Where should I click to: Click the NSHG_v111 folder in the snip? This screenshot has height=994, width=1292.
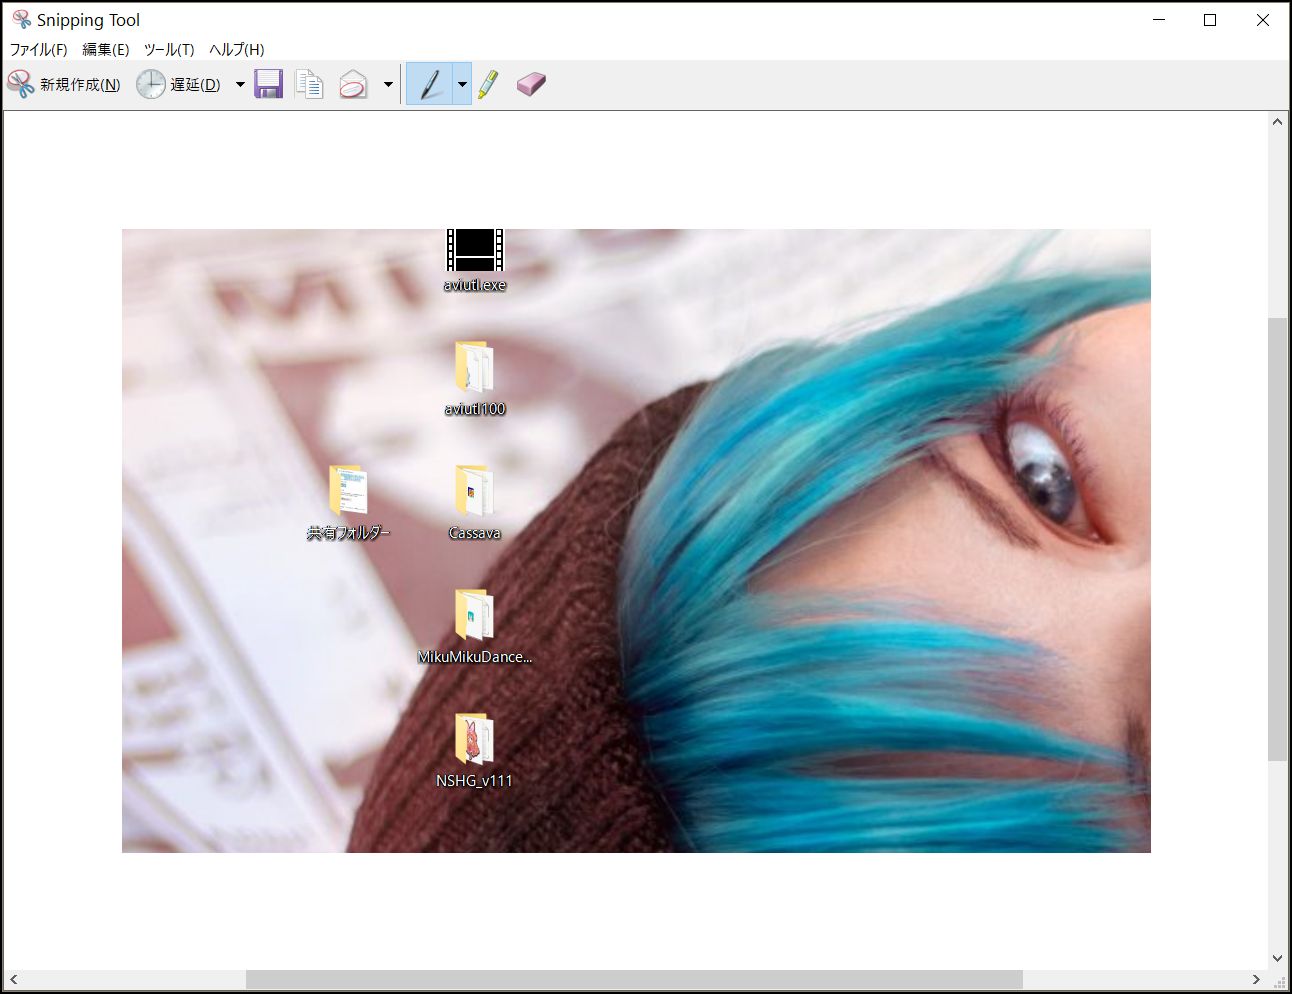pyautogui.click(x=474, y=740)
